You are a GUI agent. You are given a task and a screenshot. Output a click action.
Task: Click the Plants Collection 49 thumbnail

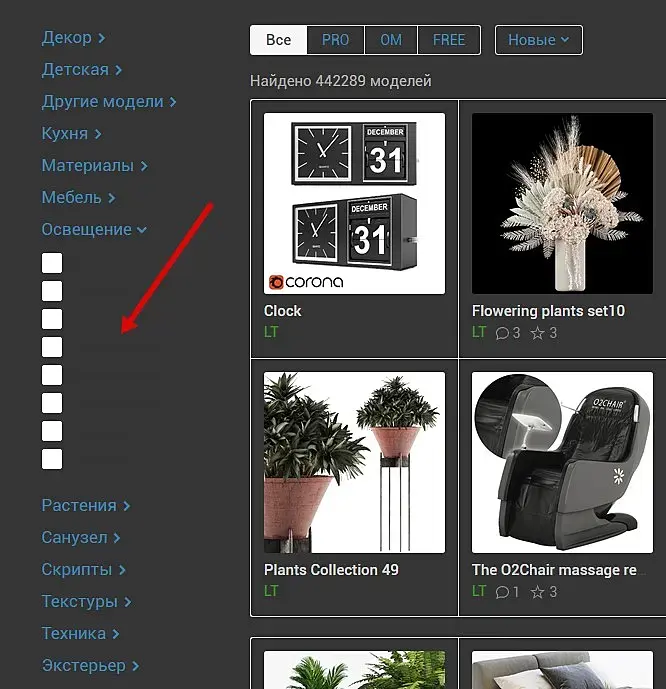click(x=354, y=462)
